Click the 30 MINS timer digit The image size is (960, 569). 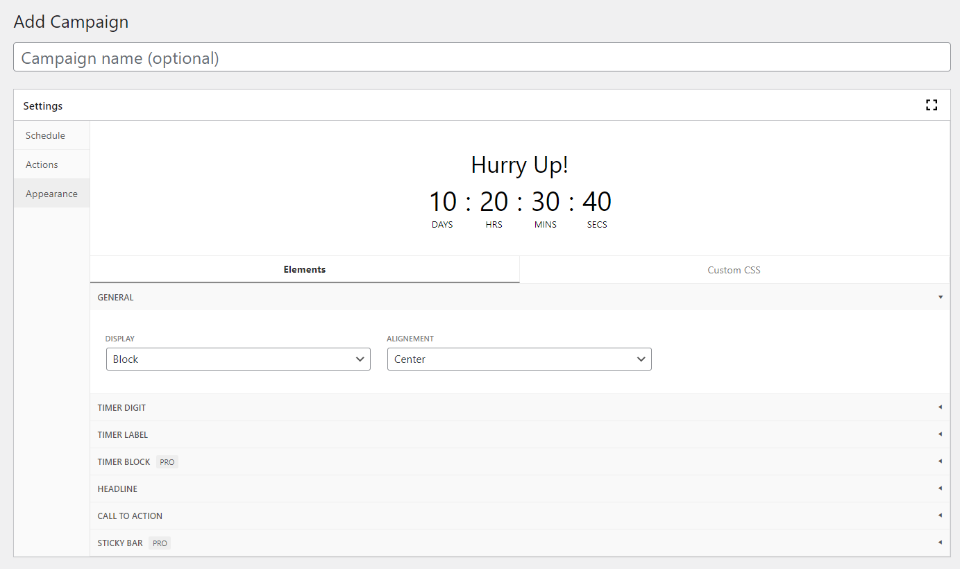[x=545, y=202]
